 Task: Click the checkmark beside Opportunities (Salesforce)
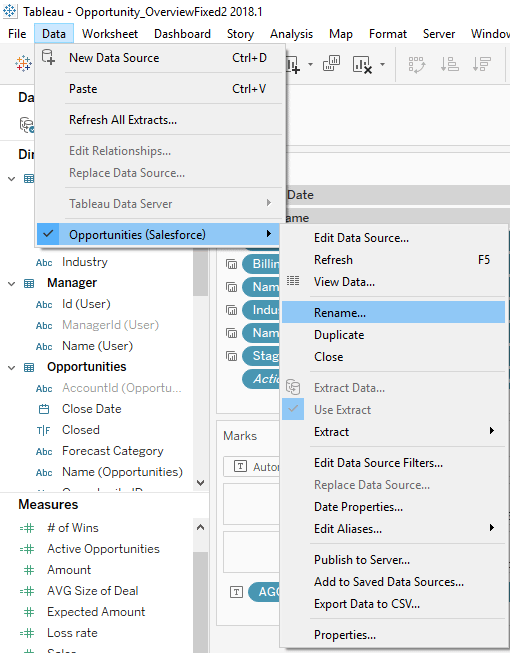48,234
